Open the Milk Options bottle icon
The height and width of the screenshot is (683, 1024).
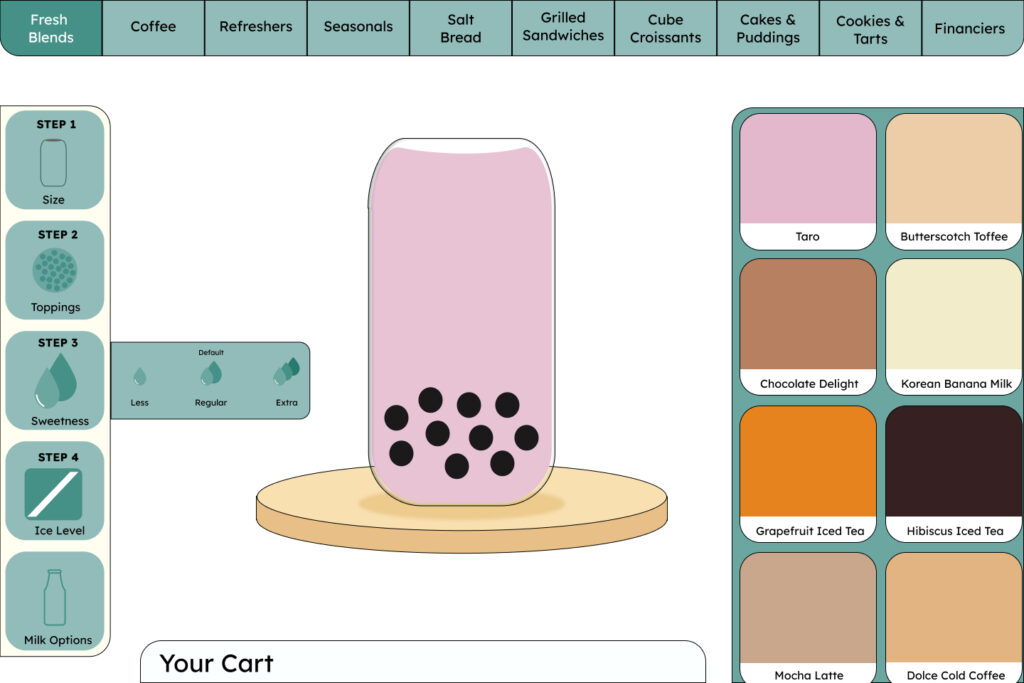pyautogui.click(x=55, y=600)
